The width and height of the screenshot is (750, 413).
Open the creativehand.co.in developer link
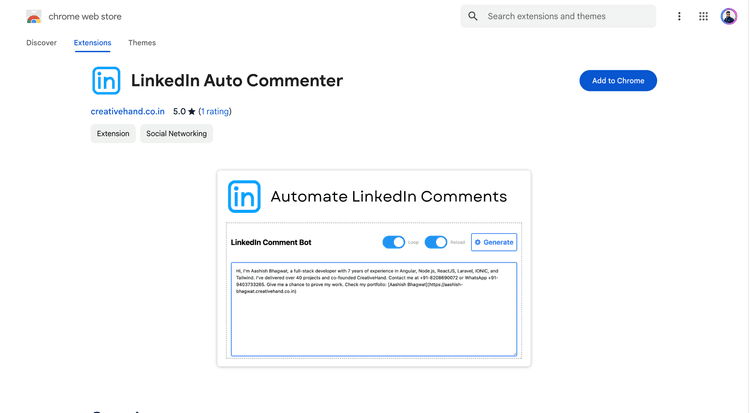(128, 112)
